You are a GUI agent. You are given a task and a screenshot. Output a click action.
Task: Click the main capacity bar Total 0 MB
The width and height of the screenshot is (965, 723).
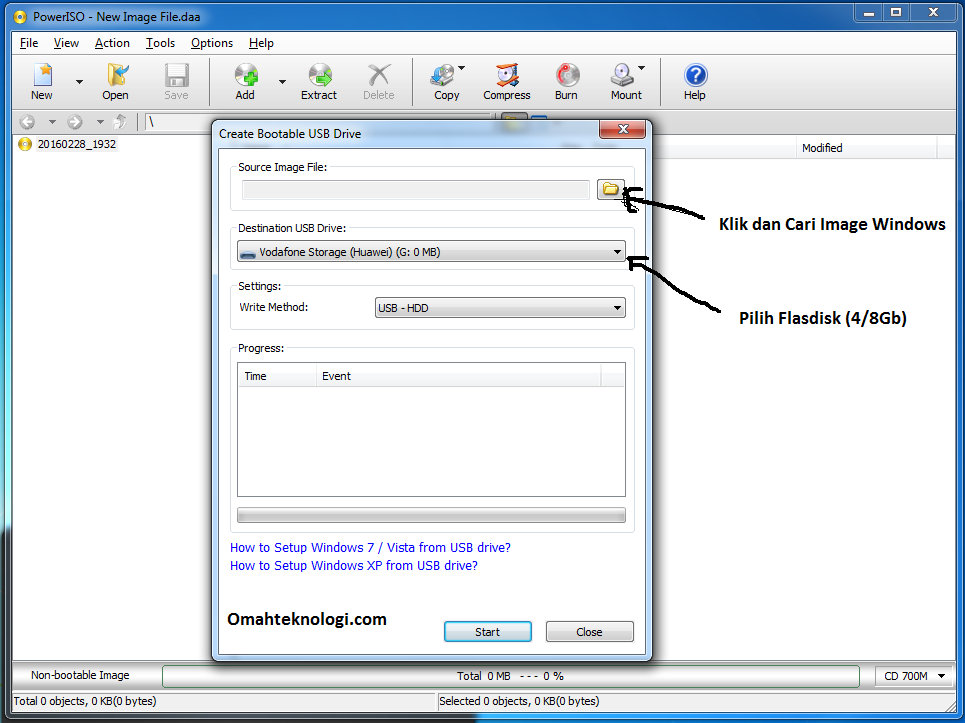click(511, 676)
